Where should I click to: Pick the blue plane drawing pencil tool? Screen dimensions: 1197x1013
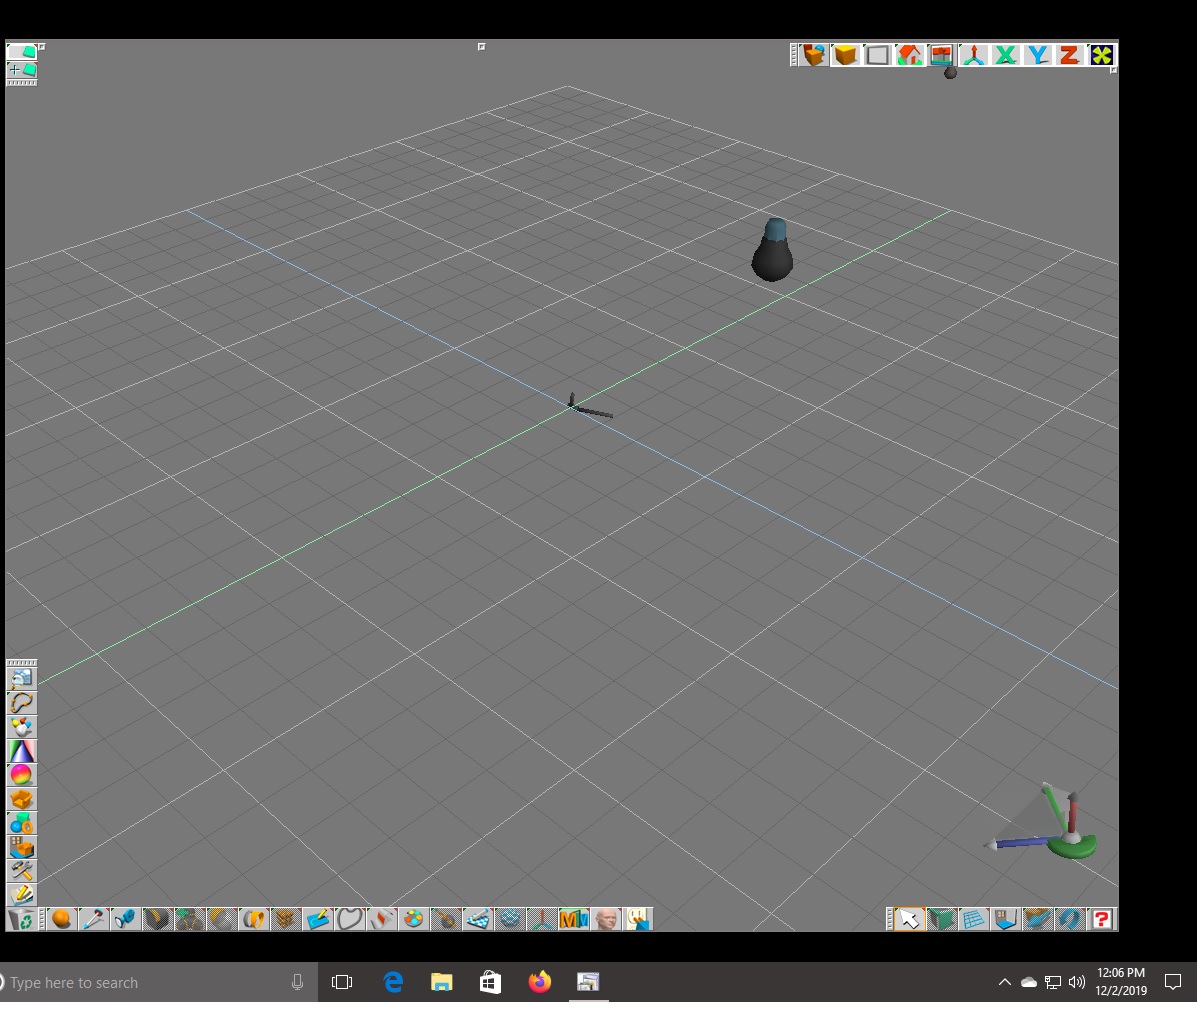click(318, 919)
